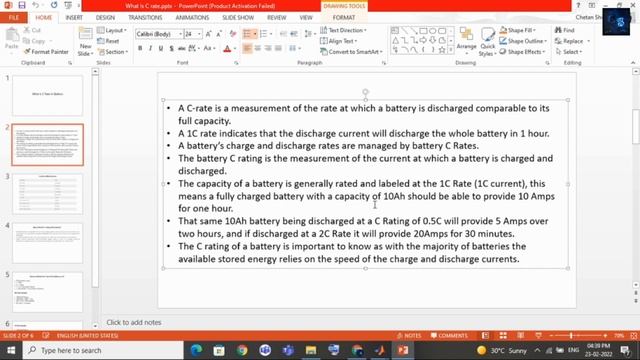This screenshot has height=360, width=640.
Task: Click the Select button in Editing
Action: coord(569,52)
